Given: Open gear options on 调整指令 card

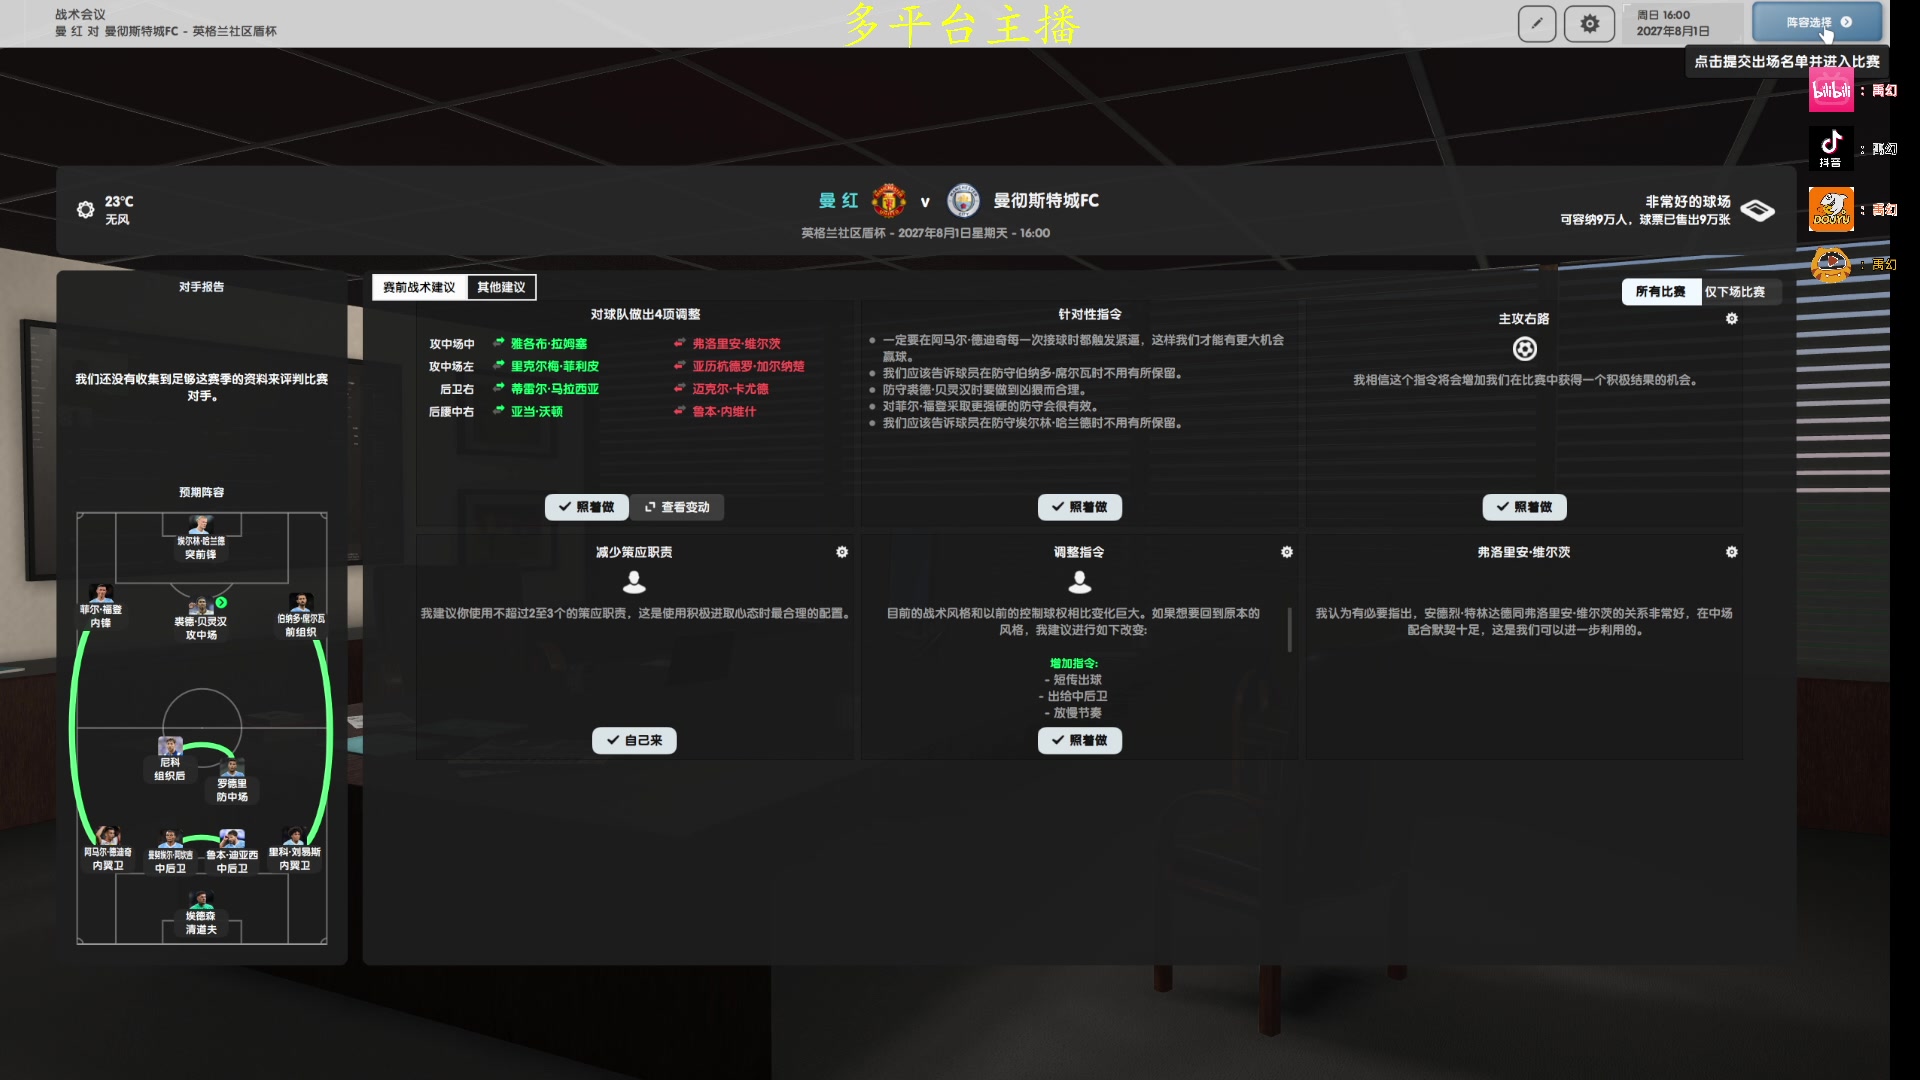Looking at the screenshot, I should pos(1287,552).
